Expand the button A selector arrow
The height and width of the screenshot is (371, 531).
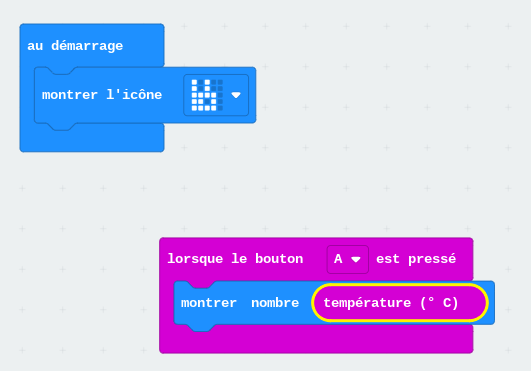pos(356,260)
